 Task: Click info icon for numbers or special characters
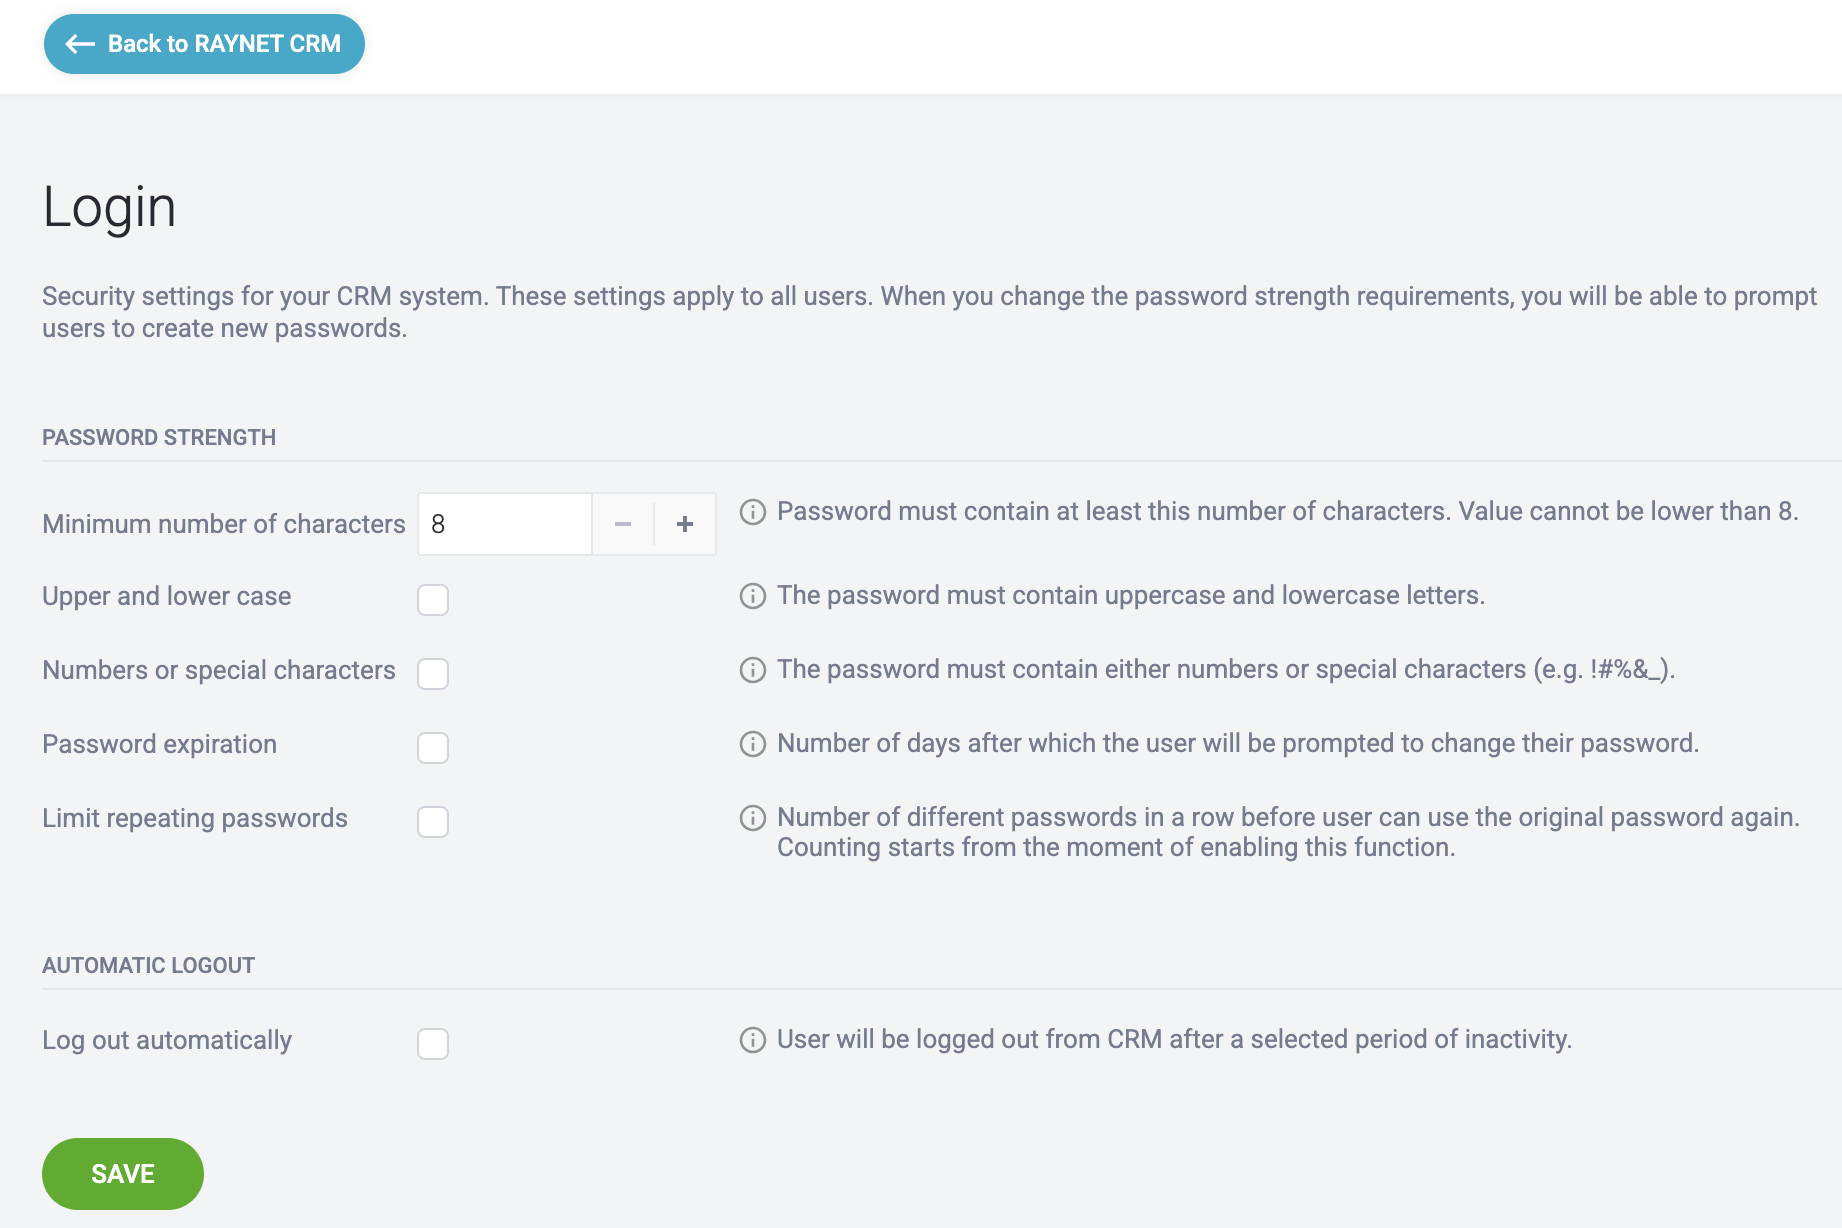pyautogui.click(x=753, y=670)
